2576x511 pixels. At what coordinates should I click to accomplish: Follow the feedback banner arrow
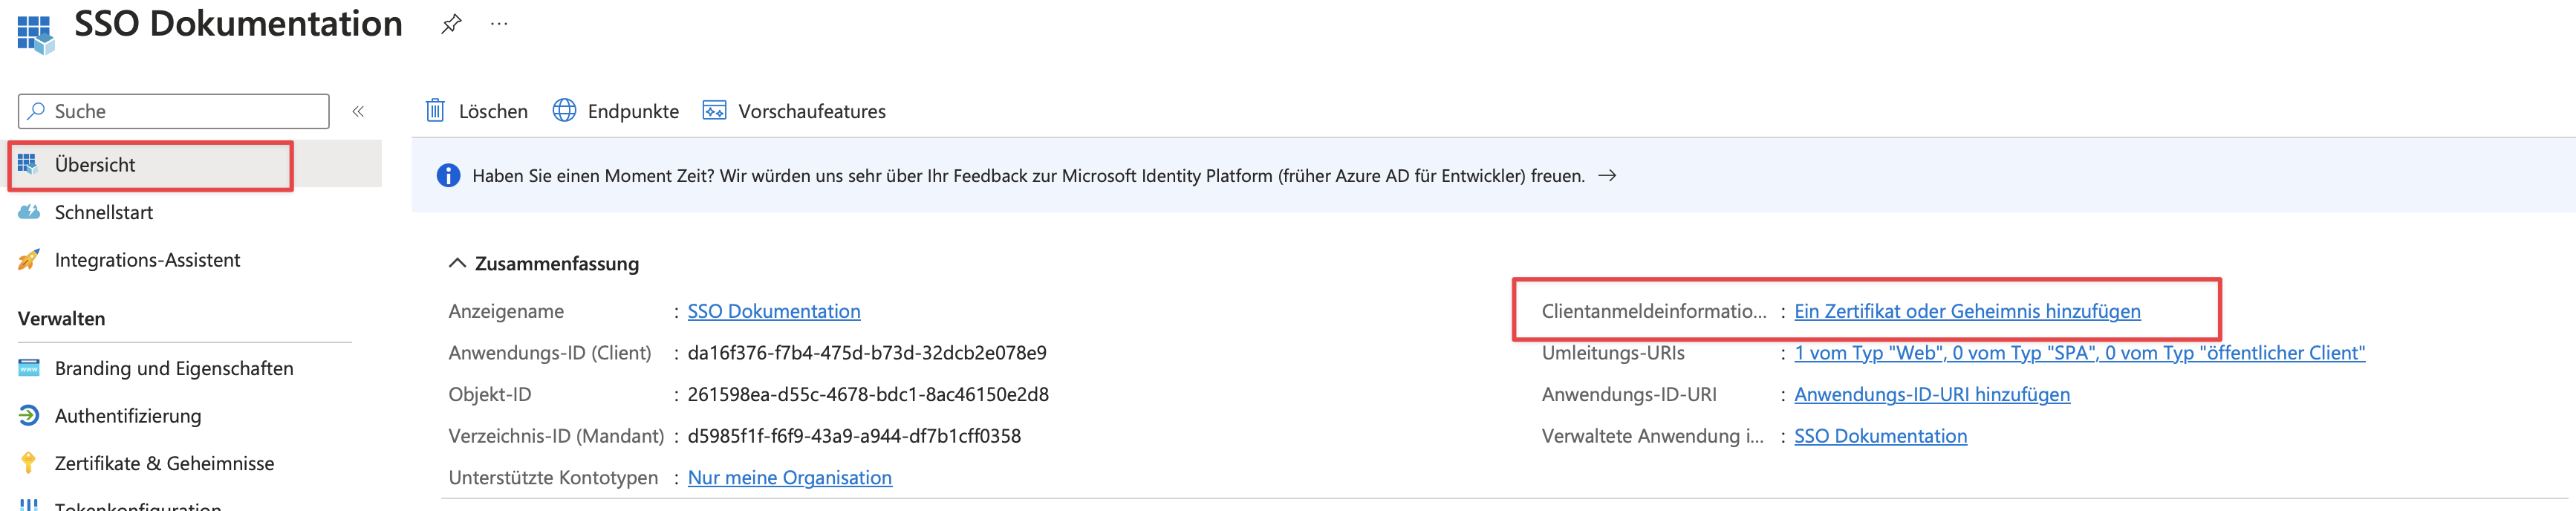click(x=1607, y=176)
